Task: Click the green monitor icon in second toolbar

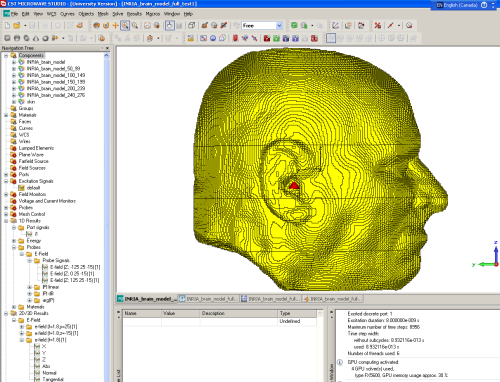Action: [x=276, y=38]
